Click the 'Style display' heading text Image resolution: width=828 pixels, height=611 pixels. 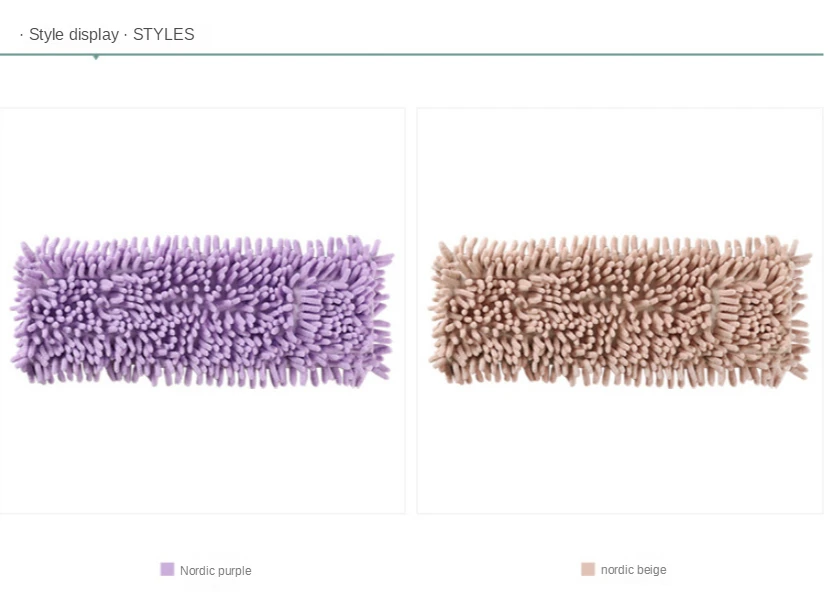coord(74,34)
